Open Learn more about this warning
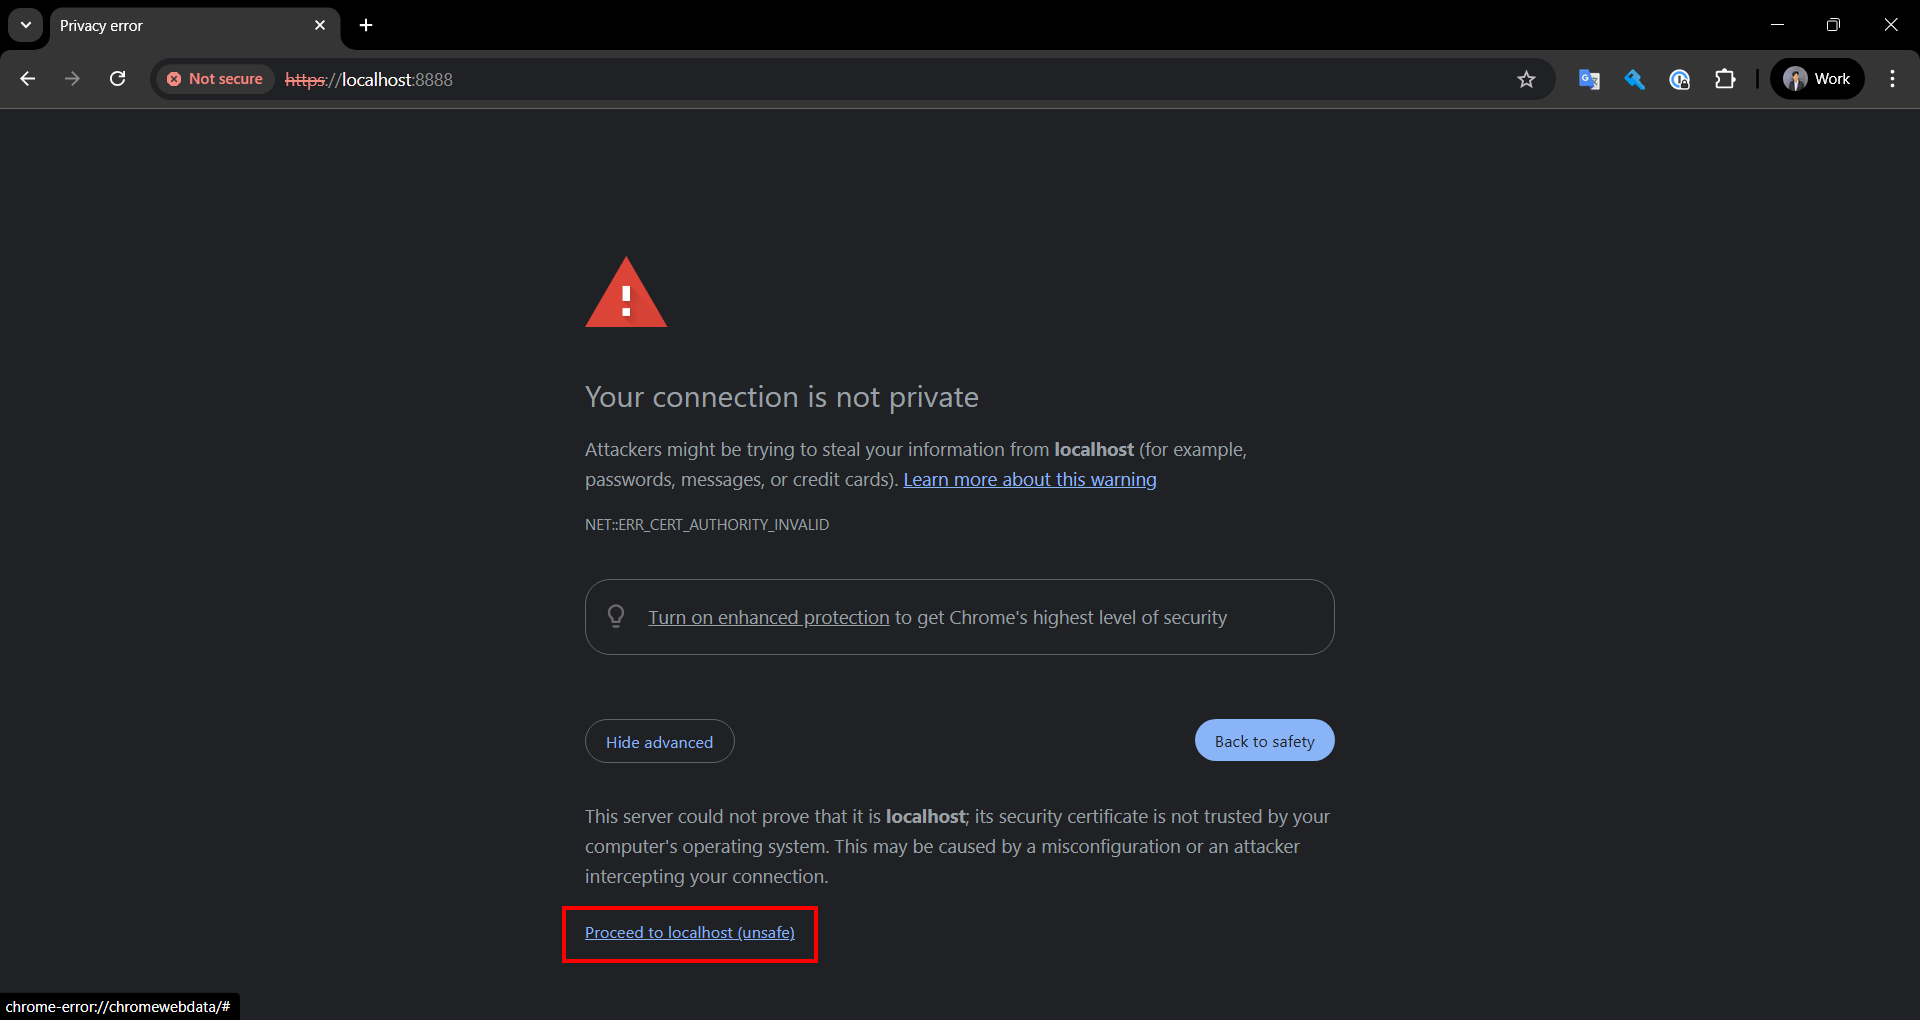The width and height of the screenshot is (1920, 1020). (1029, 480)
